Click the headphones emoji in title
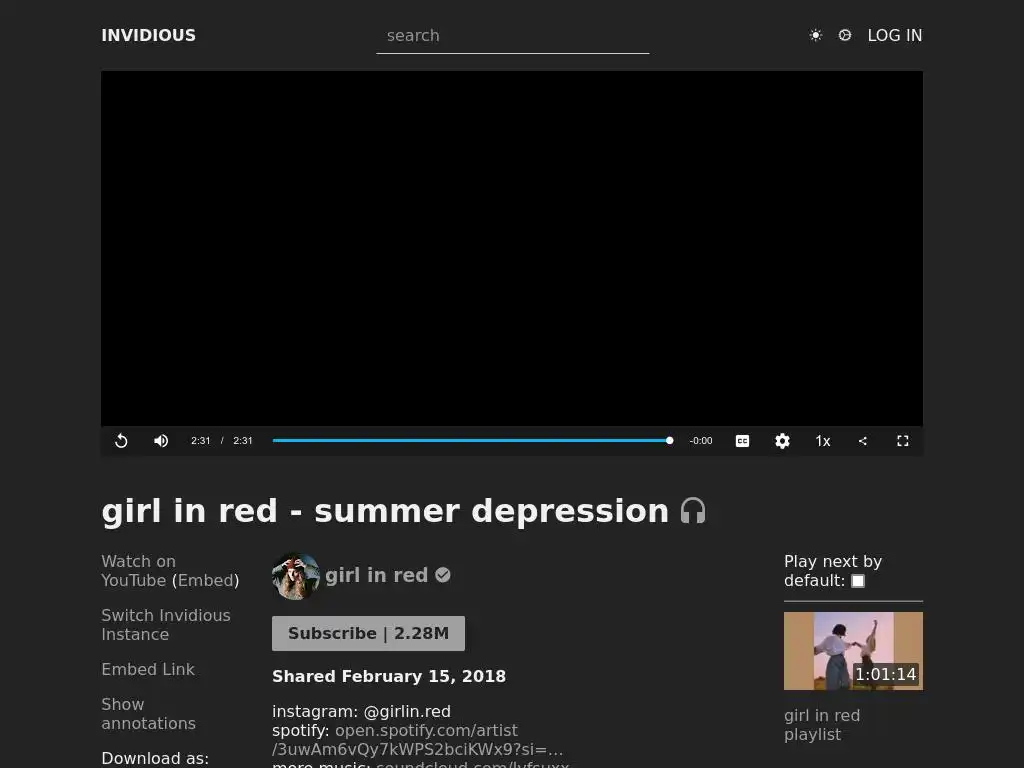 693,511
